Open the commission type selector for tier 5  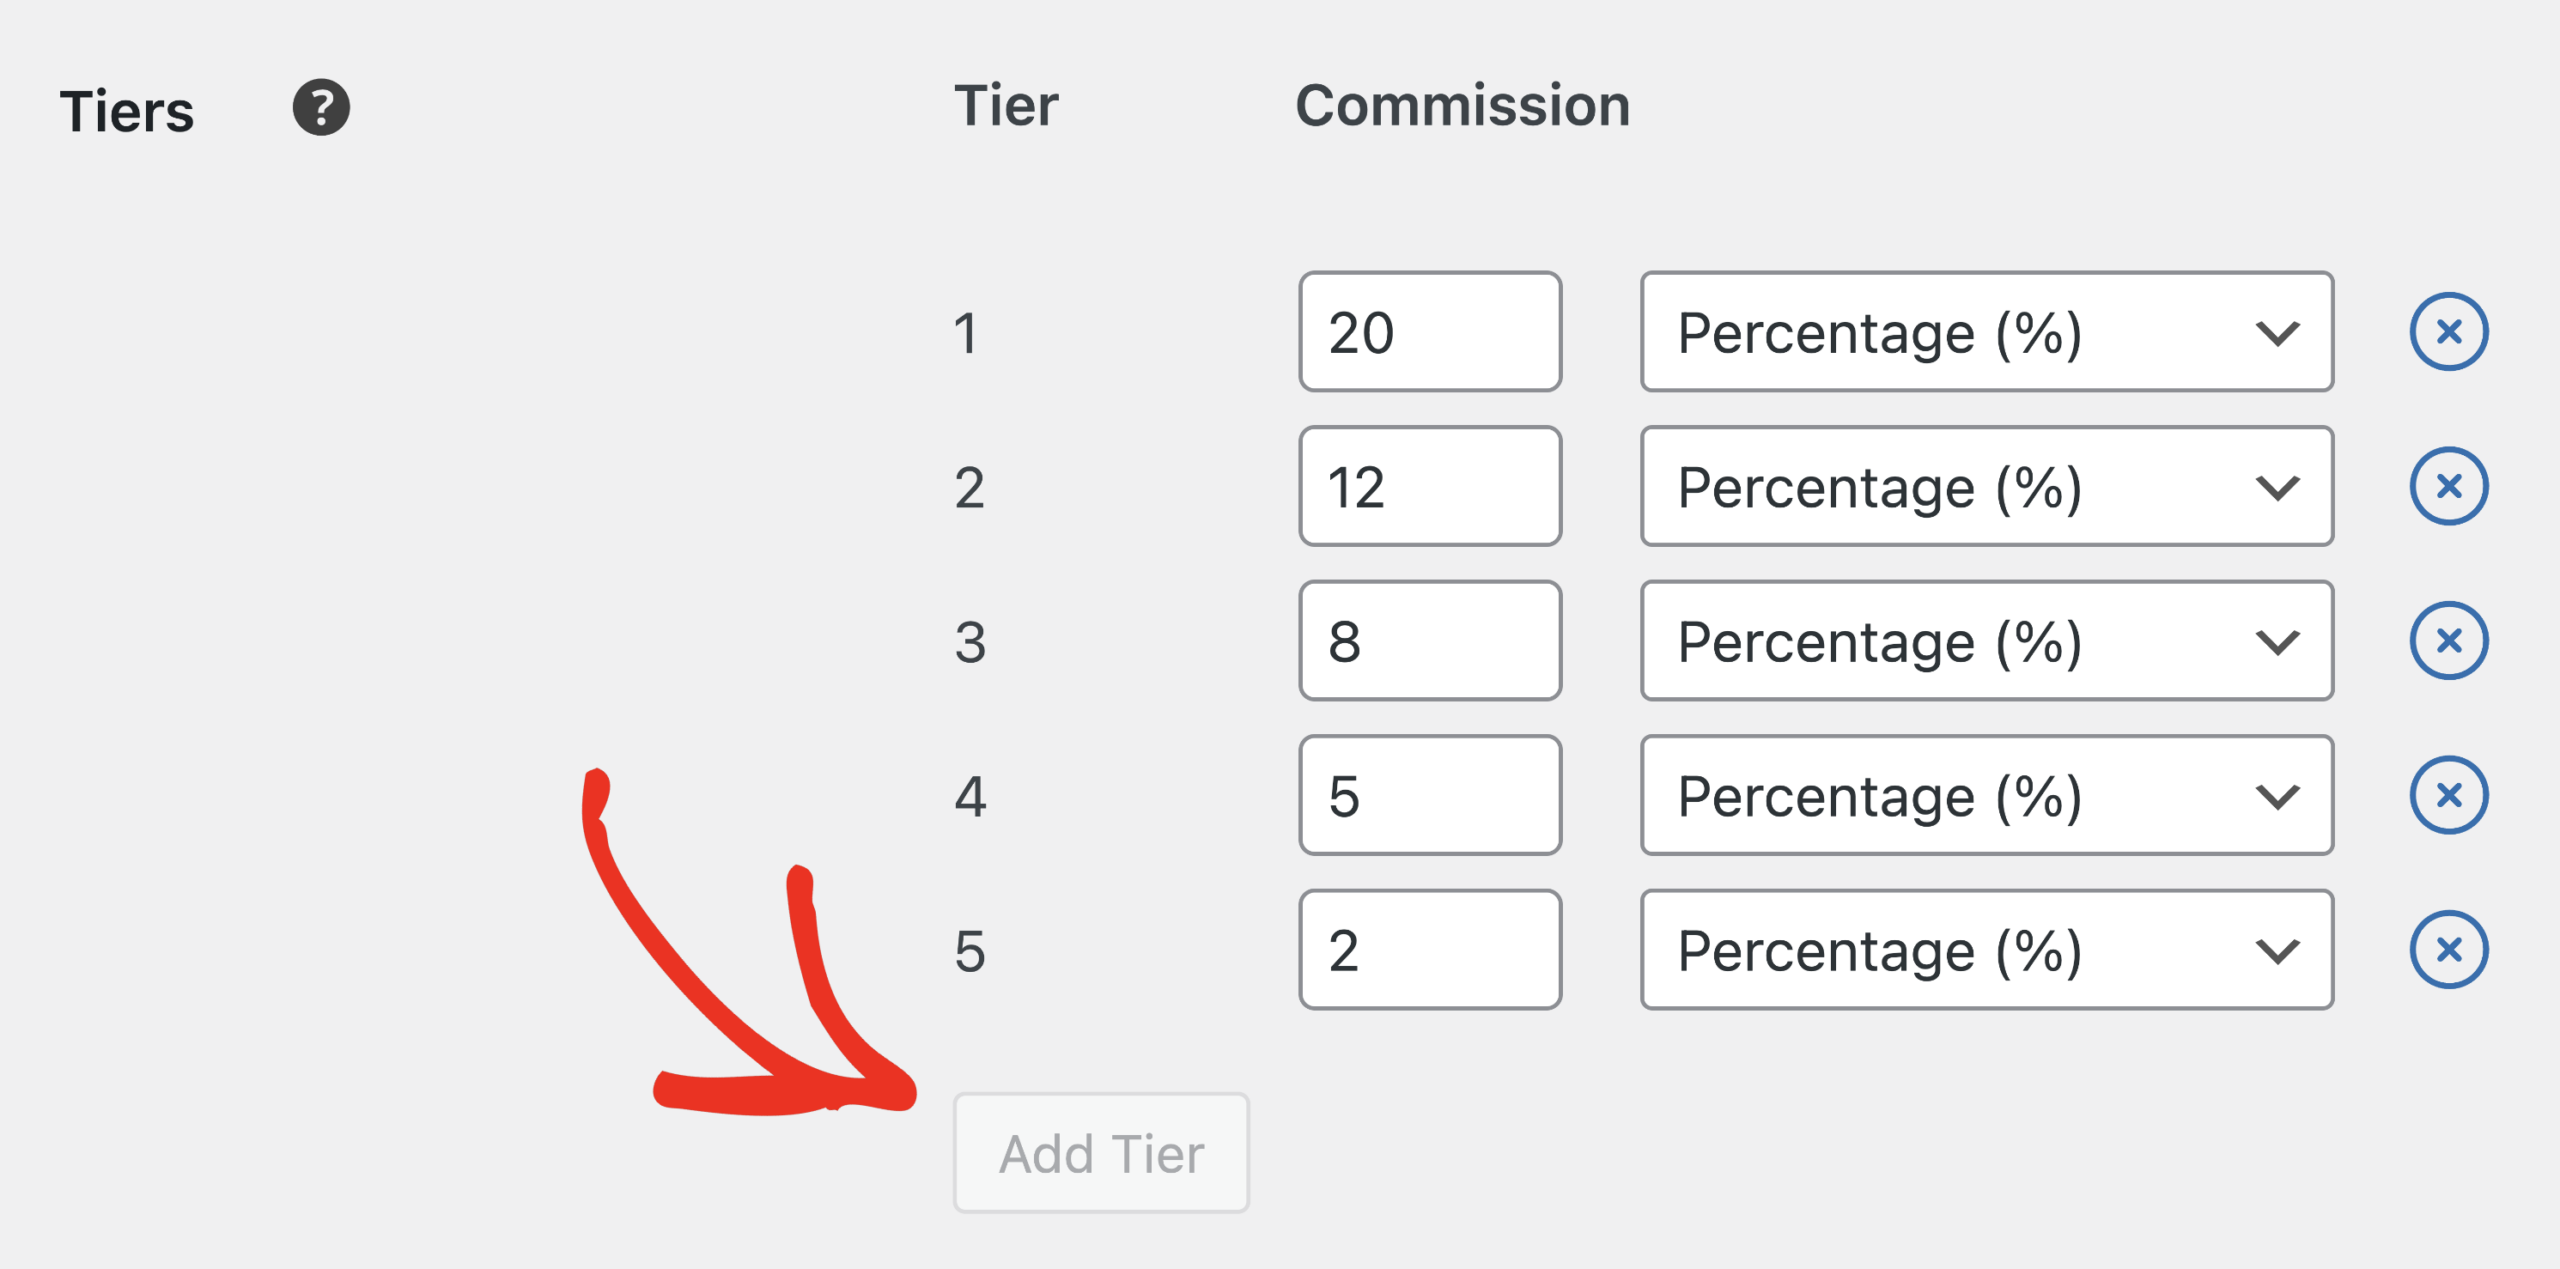click(x=1985, y=949)
